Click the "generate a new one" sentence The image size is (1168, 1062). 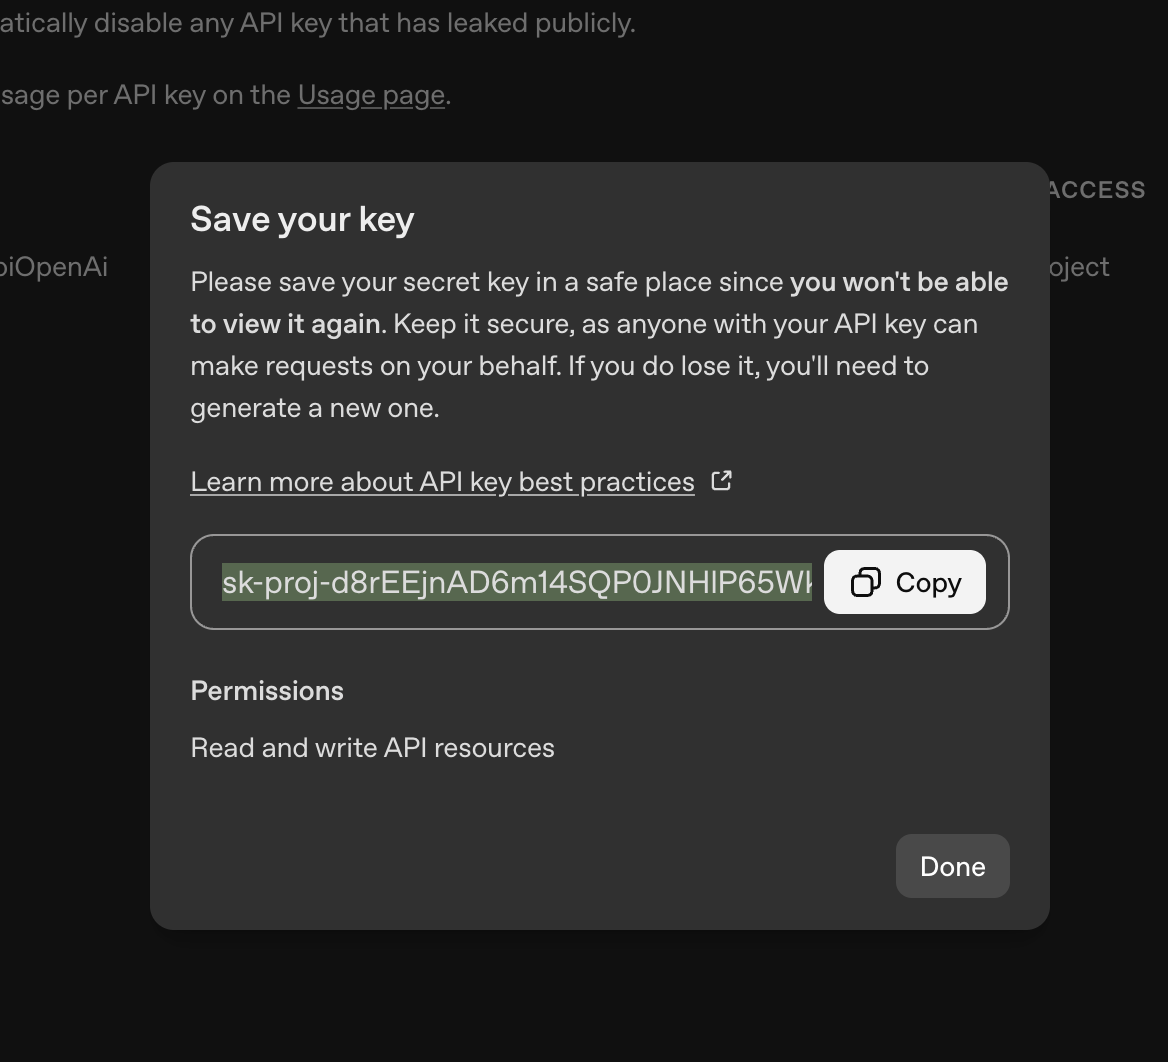[315, 408]
